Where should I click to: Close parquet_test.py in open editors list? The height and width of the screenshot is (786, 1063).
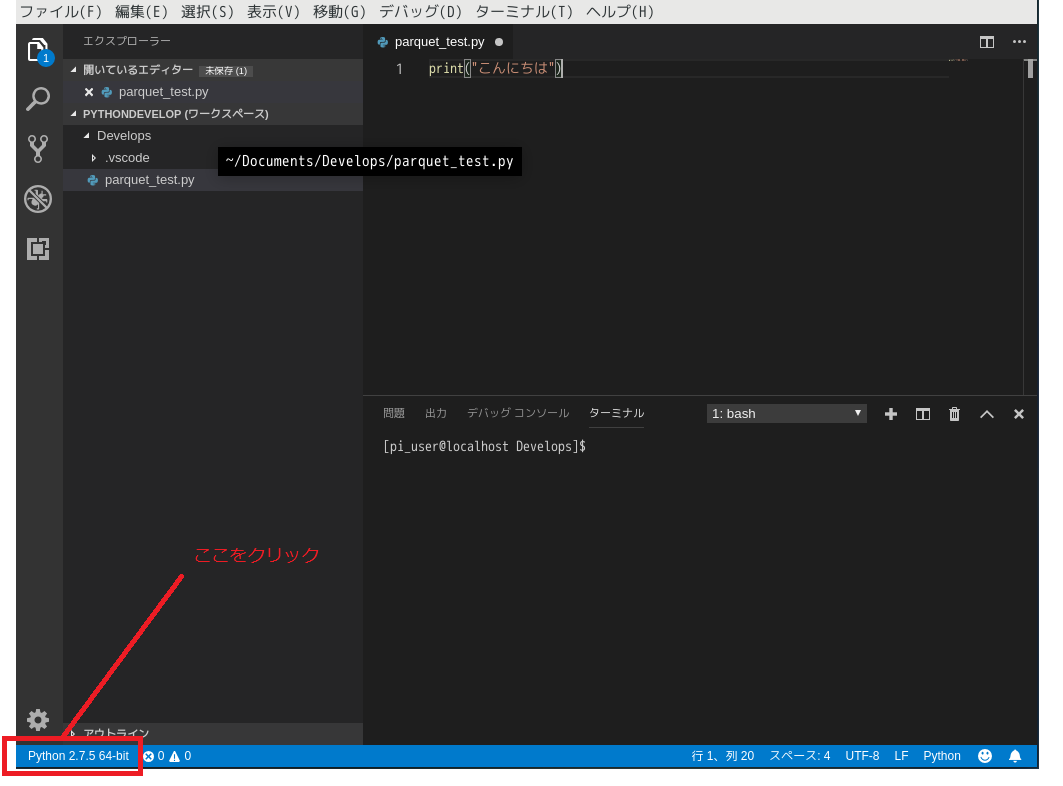tap(89, 92)
